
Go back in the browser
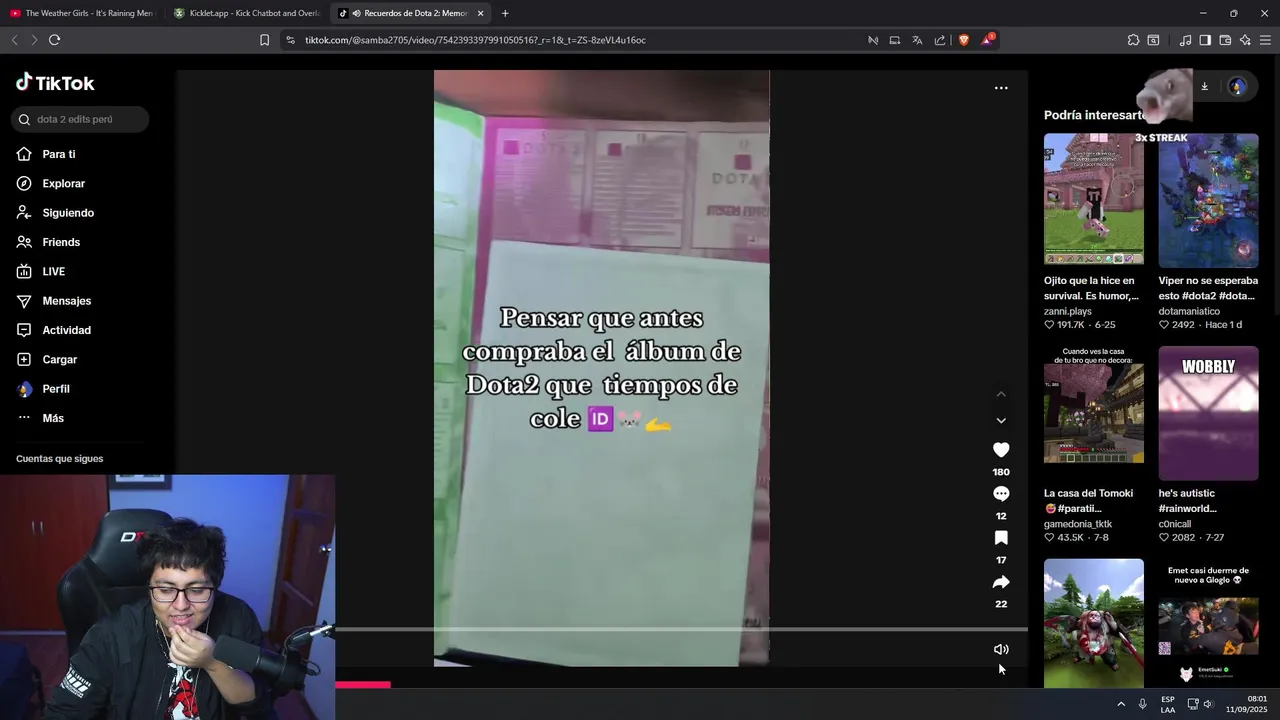tap(14, 40)
